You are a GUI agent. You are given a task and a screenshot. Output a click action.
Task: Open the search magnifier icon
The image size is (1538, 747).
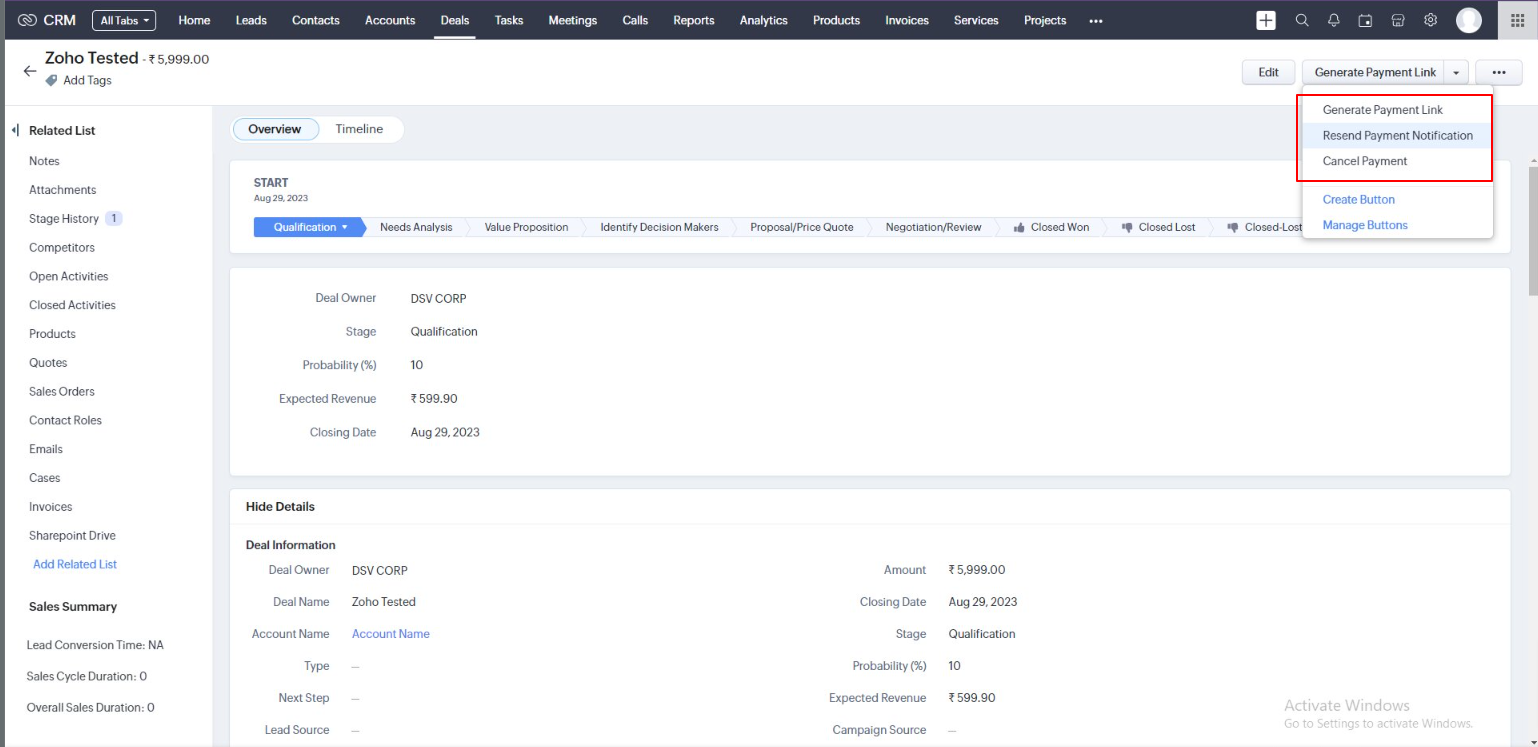coord(1301,20)
